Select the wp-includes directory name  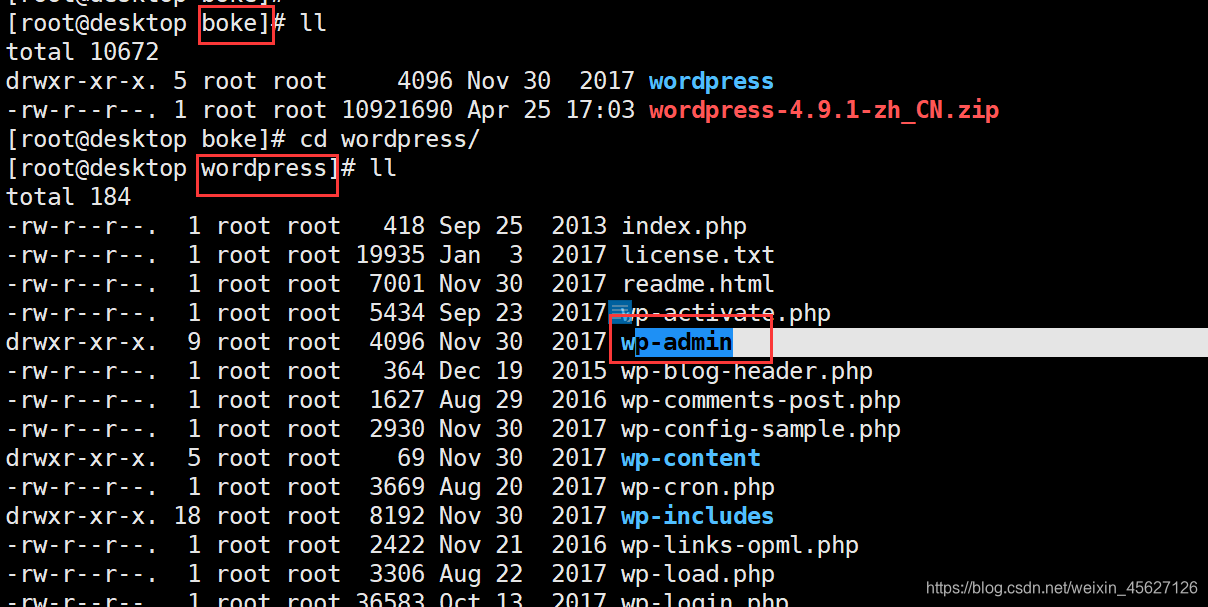(698, 516)
